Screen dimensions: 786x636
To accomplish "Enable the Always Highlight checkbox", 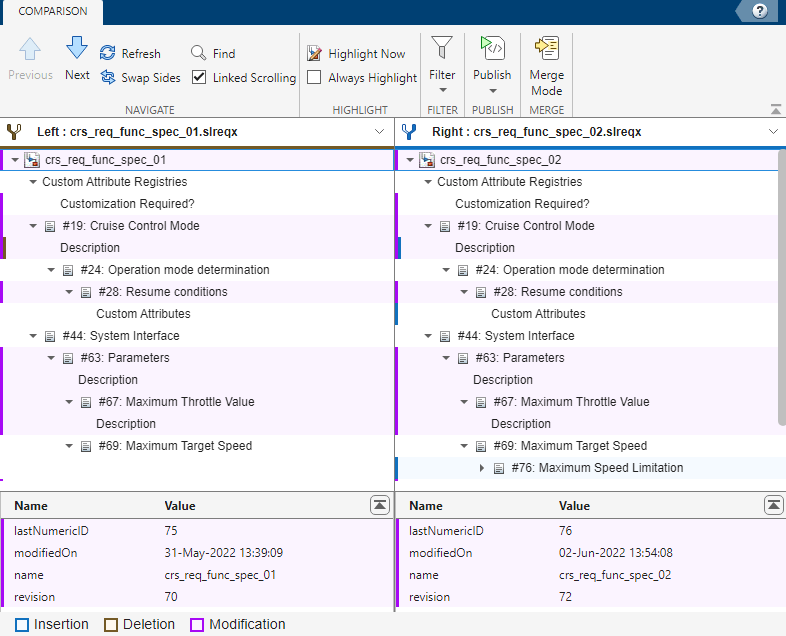I will point(315,78).
